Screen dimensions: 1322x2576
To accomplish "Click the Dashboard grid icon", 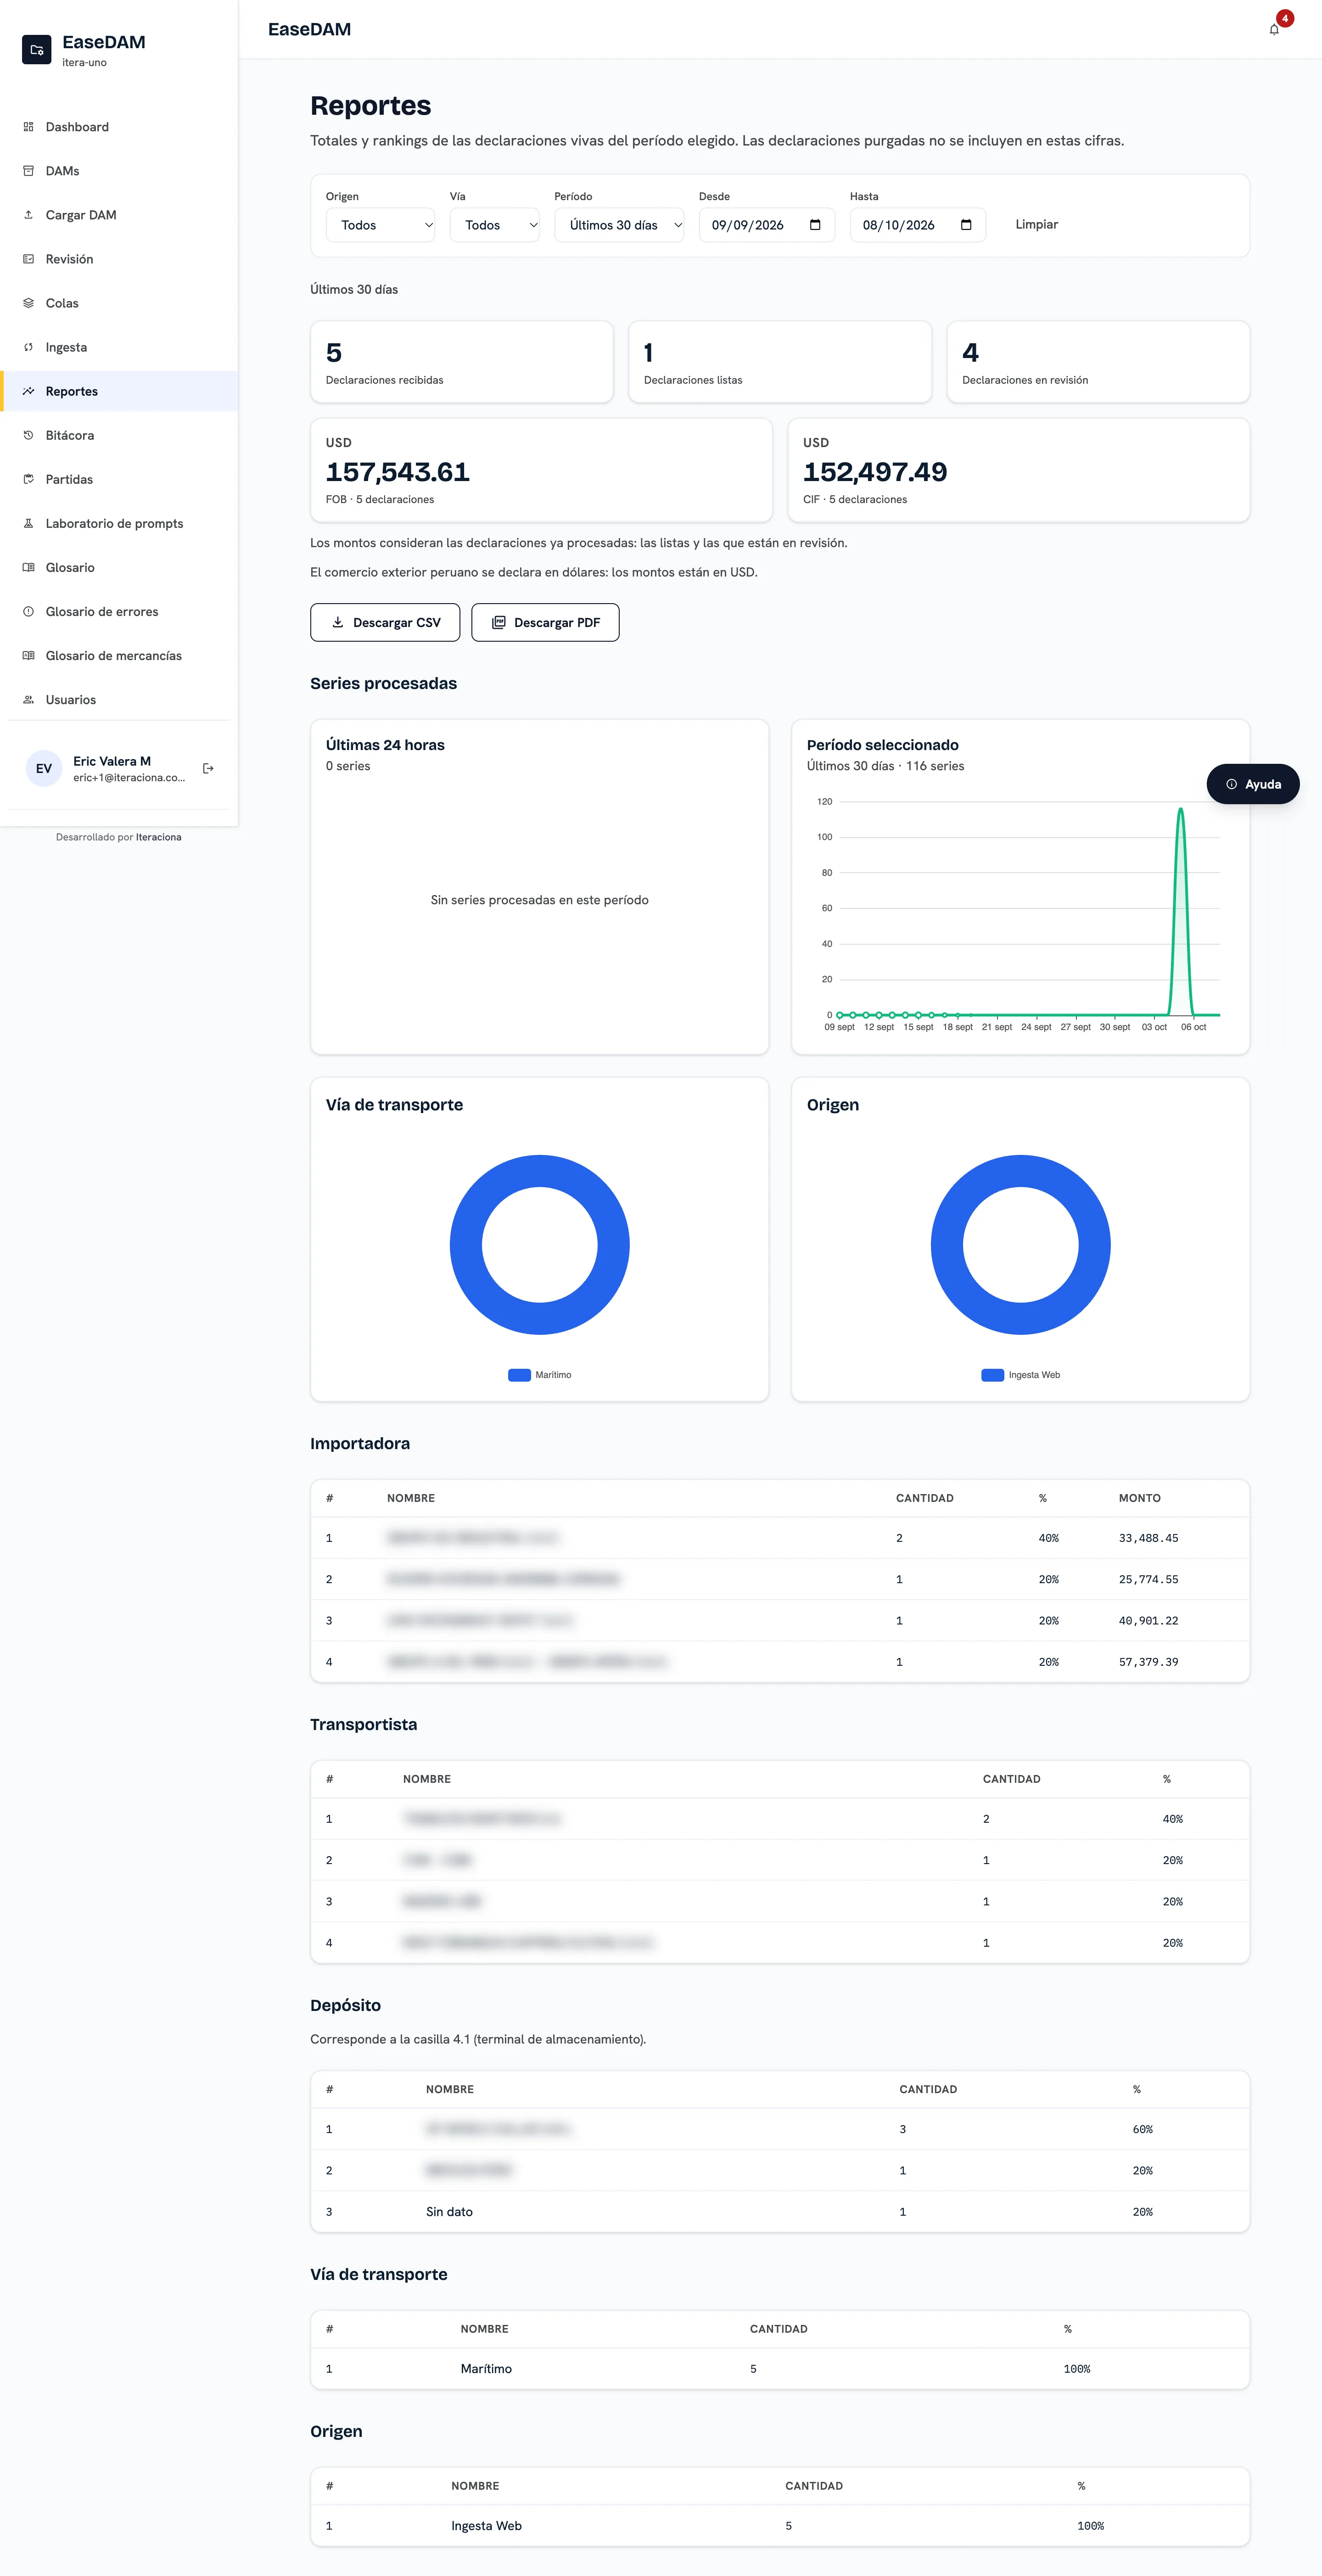I will (28, 127).
